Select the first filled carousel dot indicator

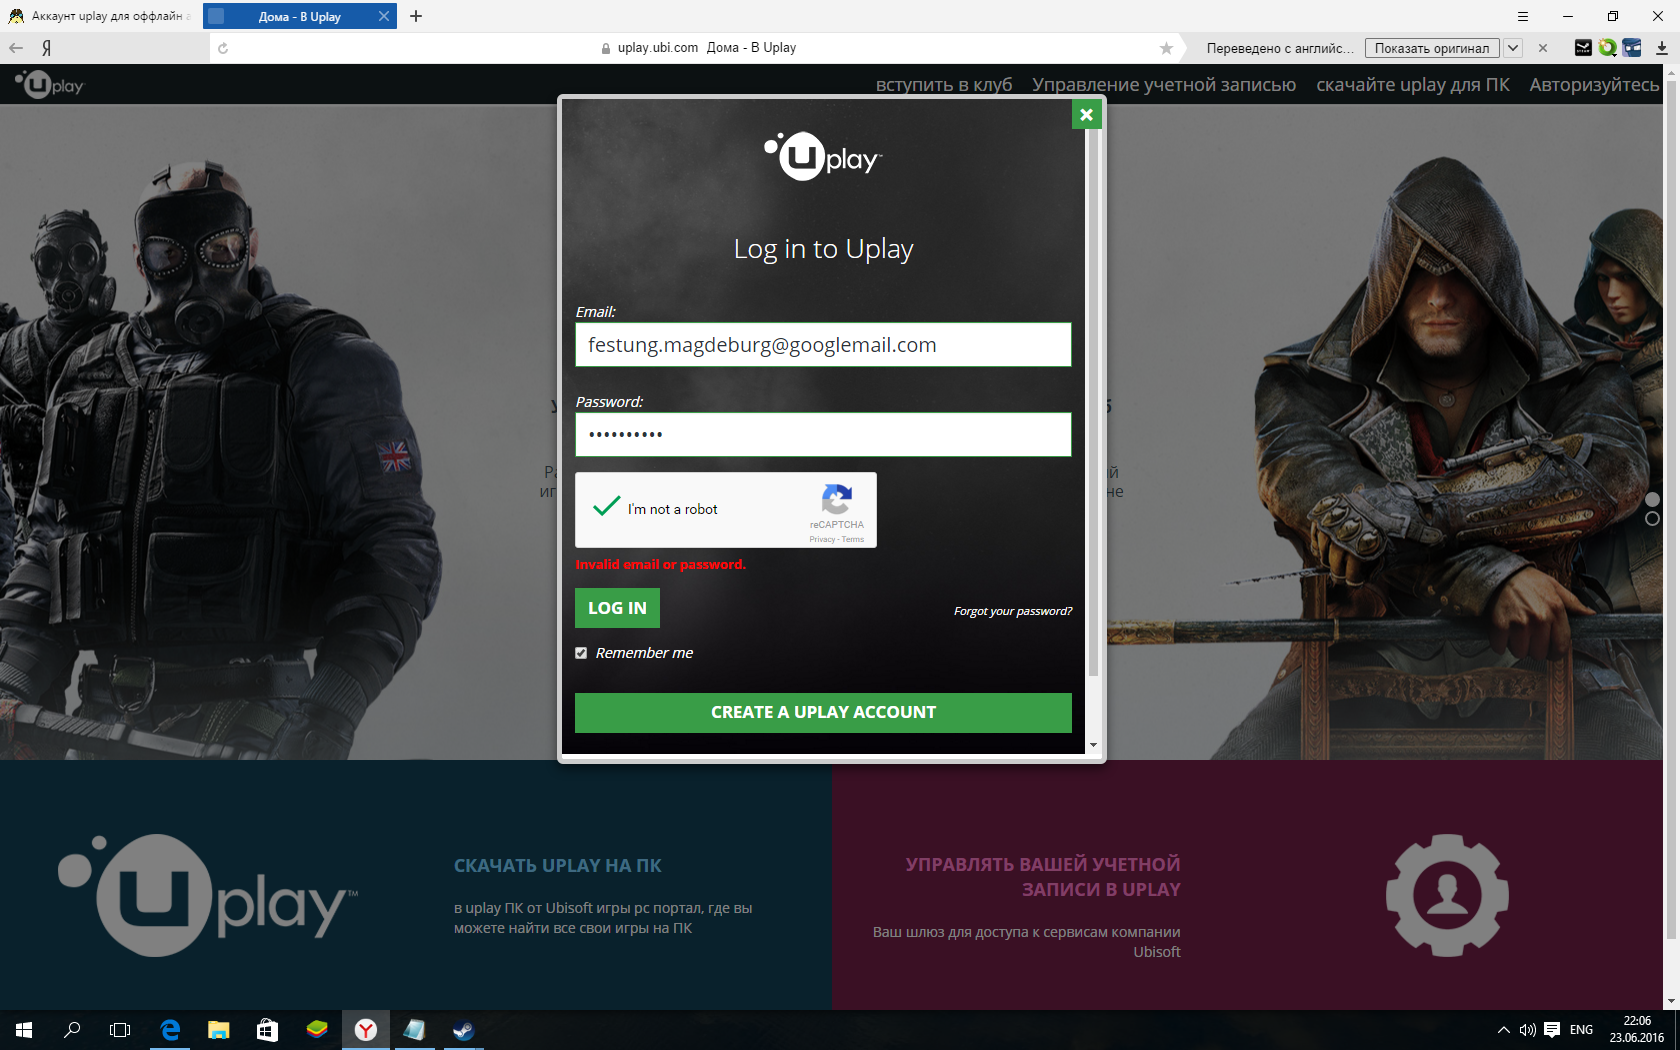pos(1652,499)
